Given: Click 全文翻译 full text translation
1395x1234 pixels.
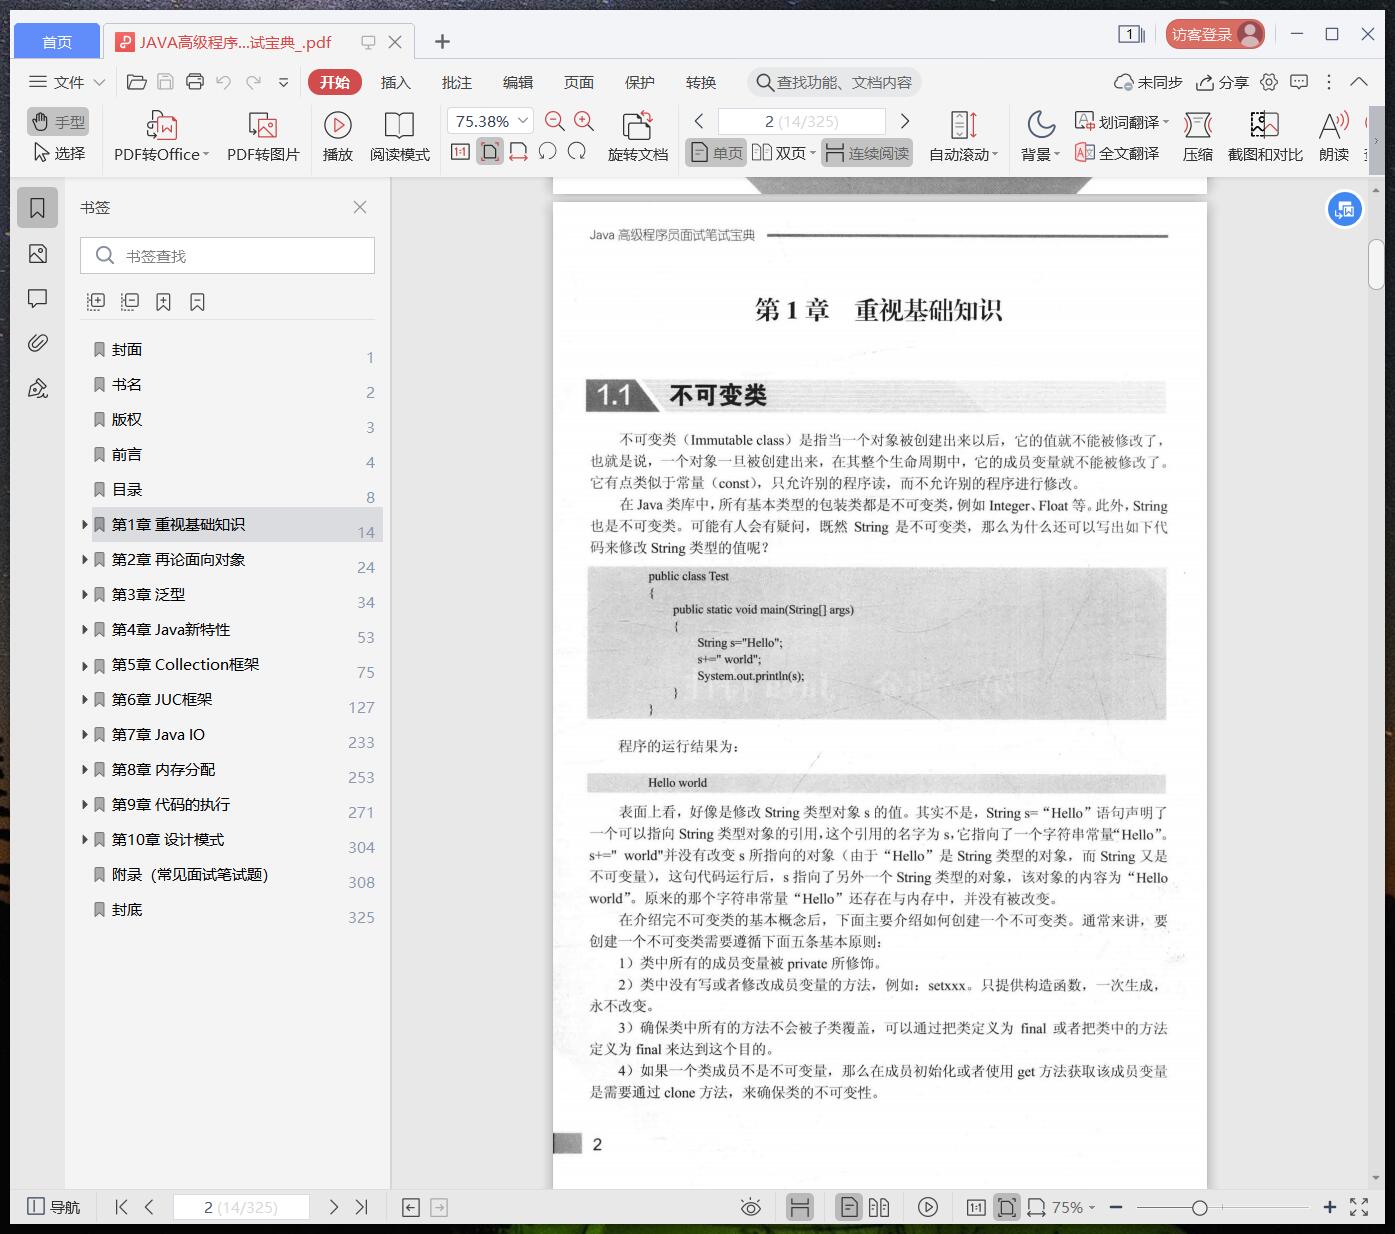Looking at the screenshot, I should tap(1117, 153).
